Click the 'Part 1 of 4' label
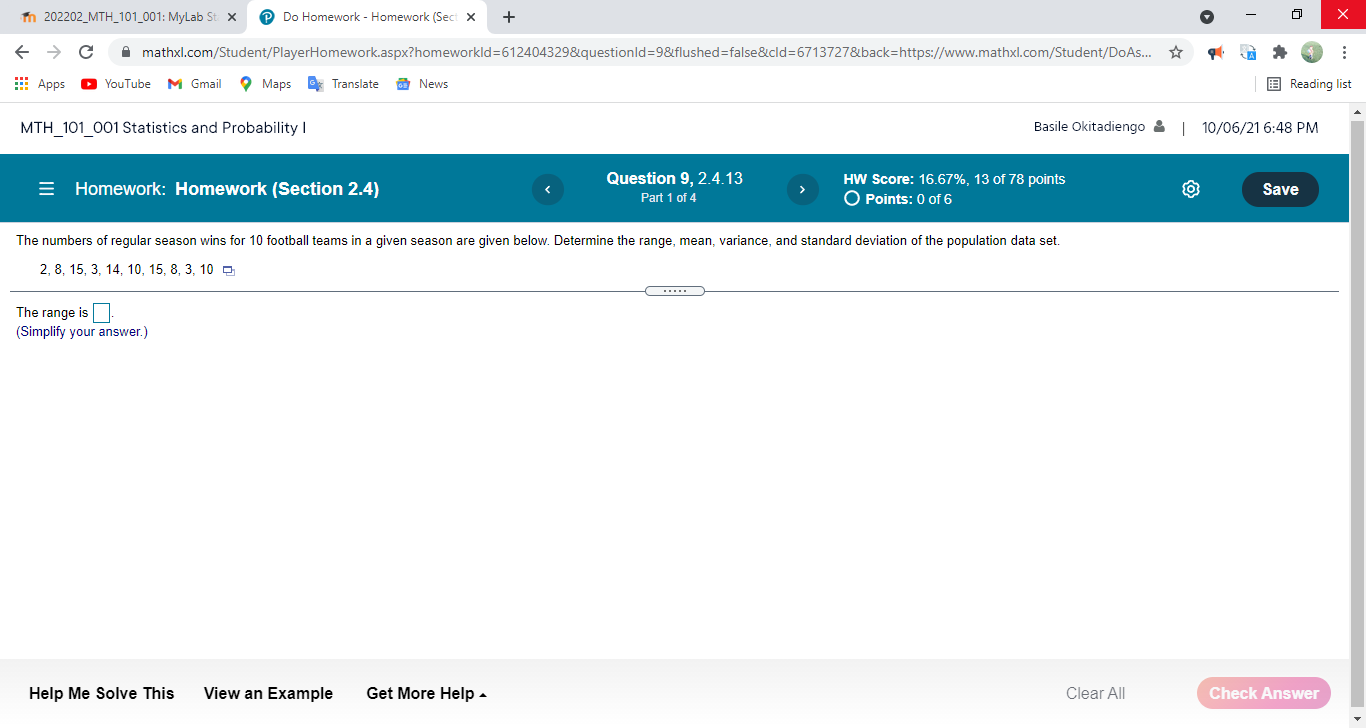1366x728 pixels. pyautogui.click(x=668, y=198)
